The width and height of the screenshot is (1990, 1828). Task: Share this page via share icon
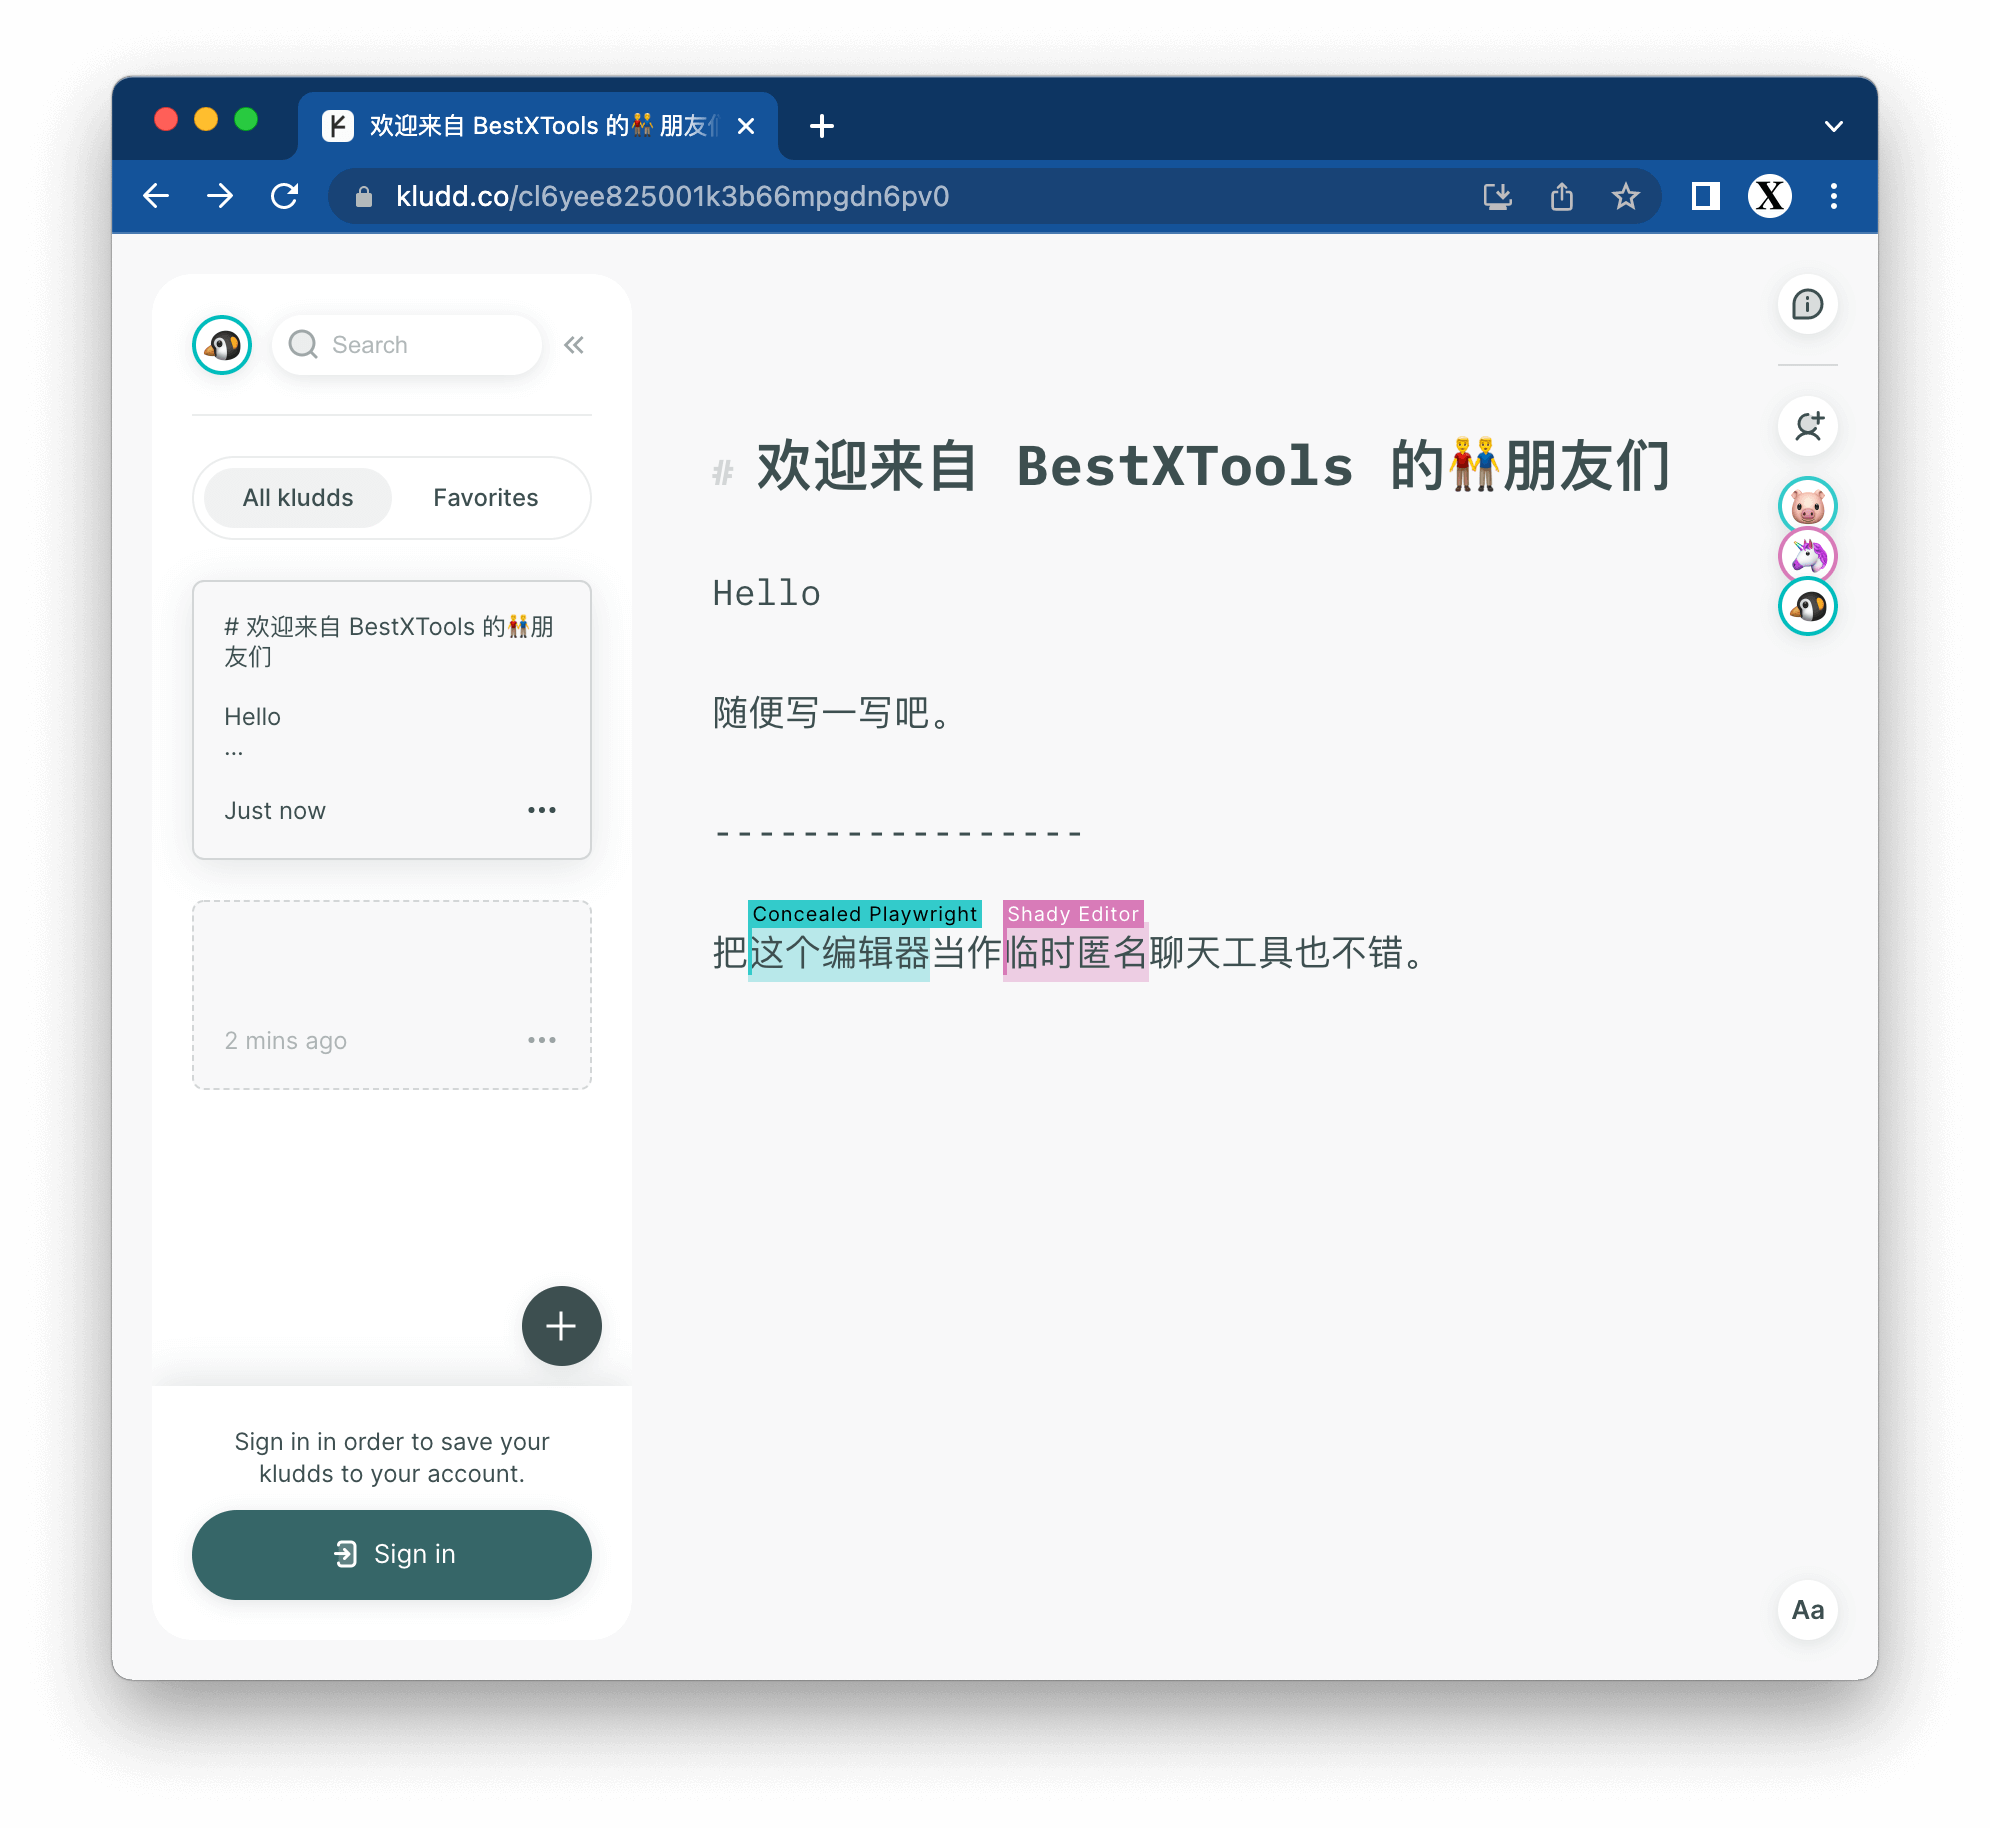[1561, 196]
